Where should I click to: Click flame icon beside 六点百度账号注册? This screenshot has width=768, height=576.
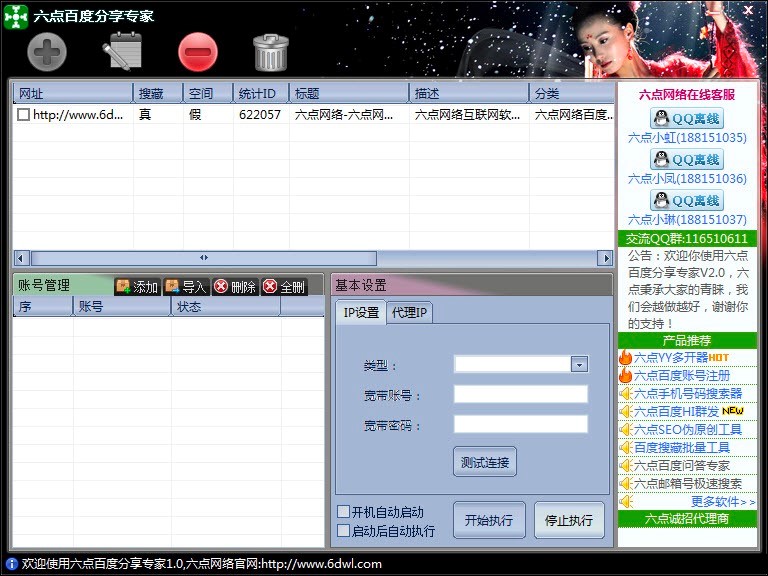pyautogui.click(x=625, y=375)
